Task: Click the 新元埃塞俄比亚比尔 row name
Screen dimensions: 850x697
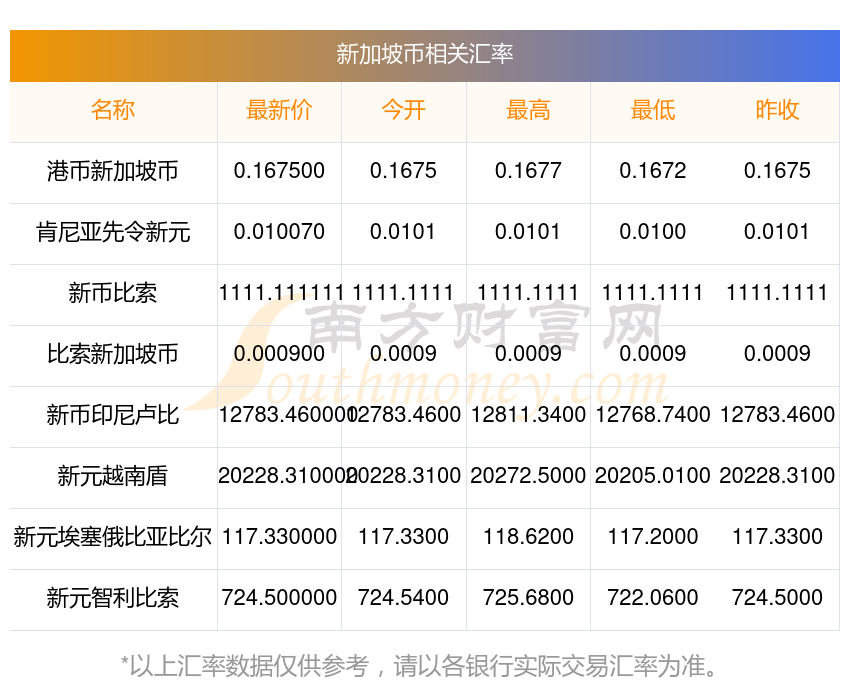Action: pos(113,537)
